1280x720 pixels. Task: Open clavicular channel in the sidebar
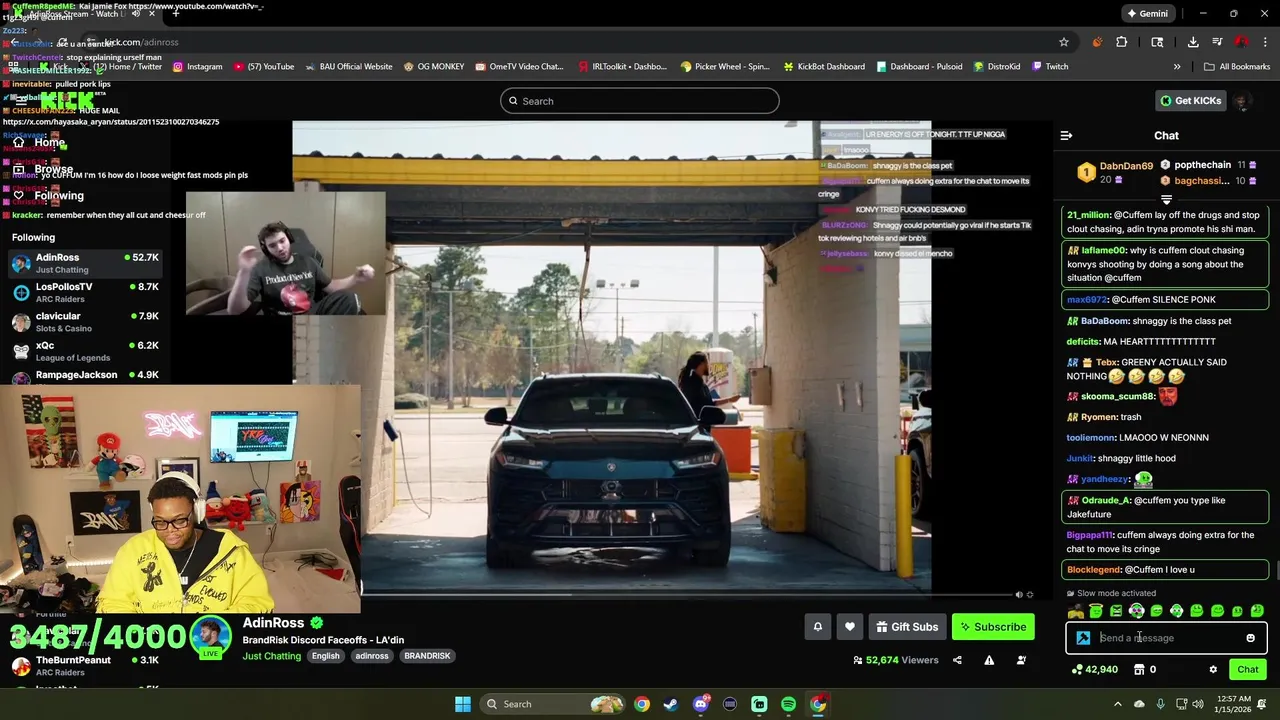pos(85,322)
